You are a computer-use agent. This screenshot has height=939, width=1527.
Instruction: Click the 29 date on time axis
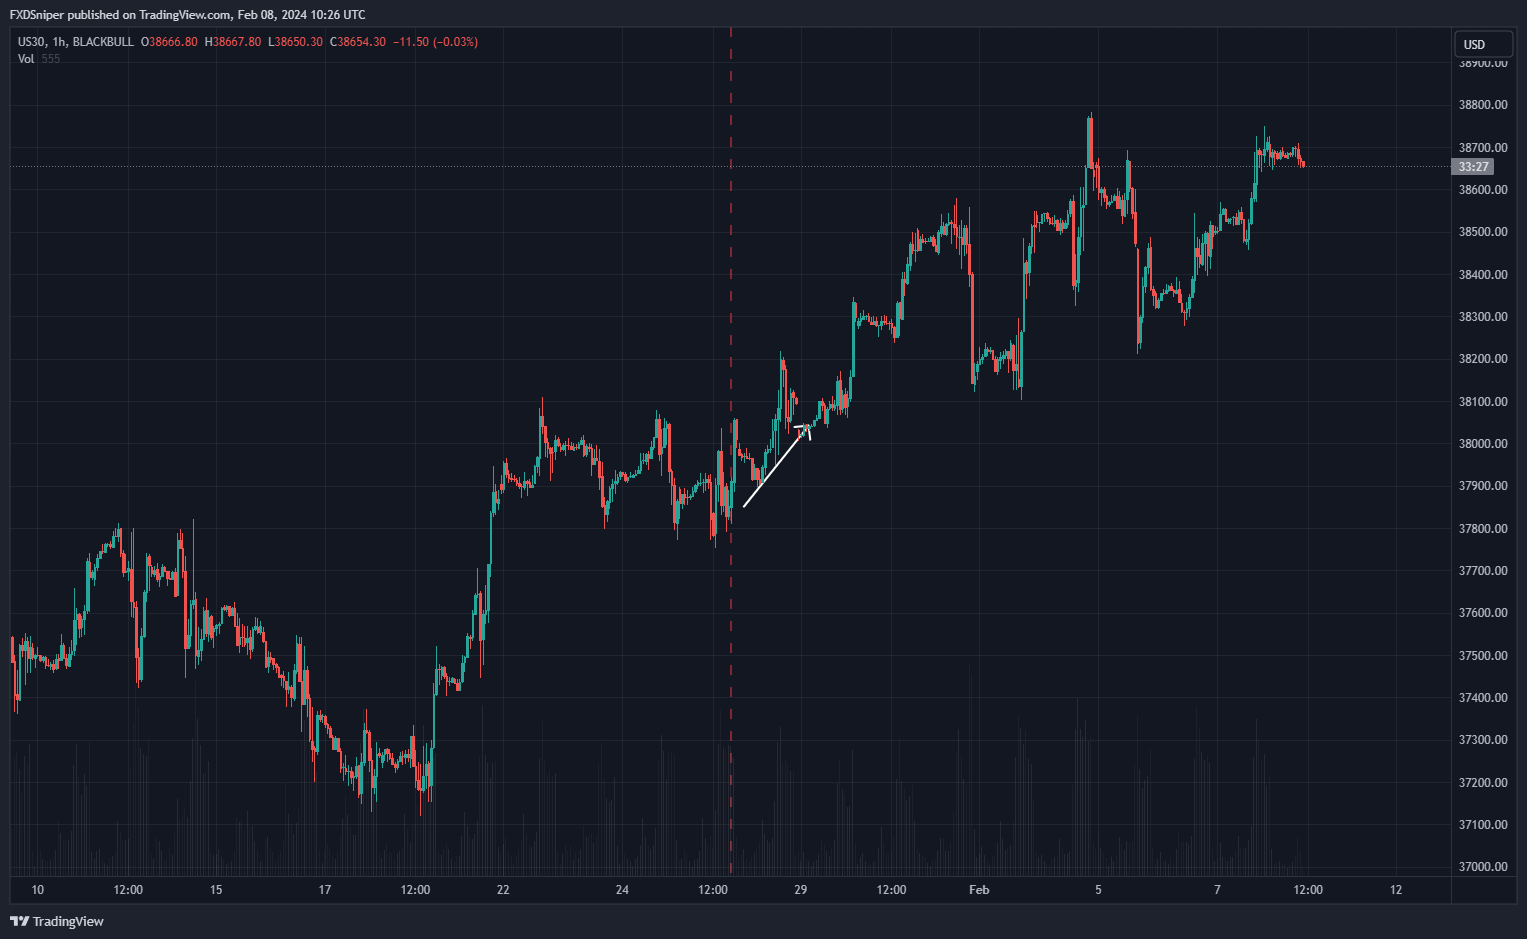[x=800, y=890]
